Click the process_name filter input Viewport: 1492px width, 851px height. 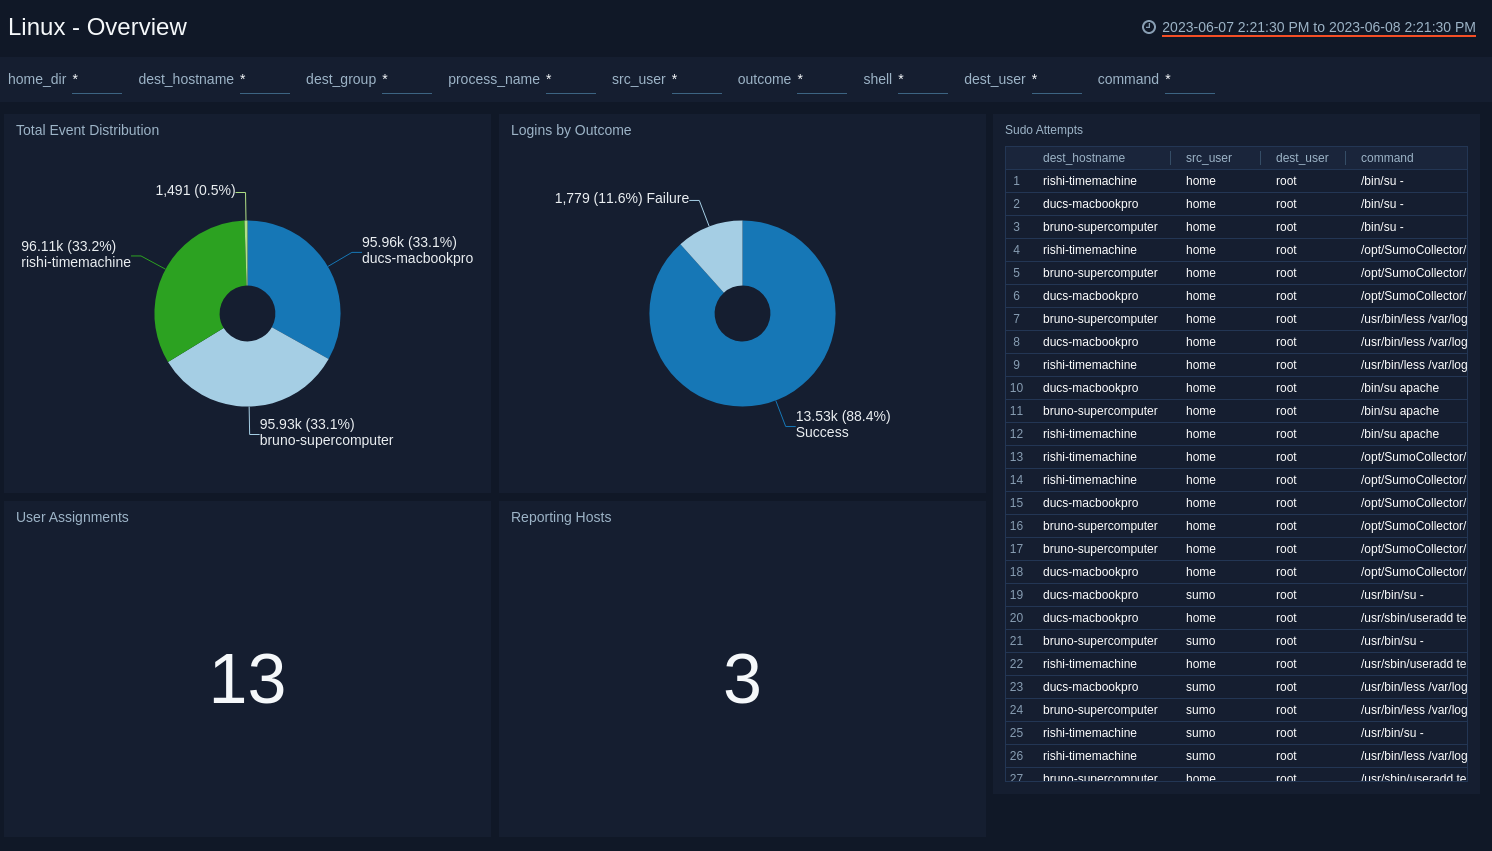[x=570, y=84]
